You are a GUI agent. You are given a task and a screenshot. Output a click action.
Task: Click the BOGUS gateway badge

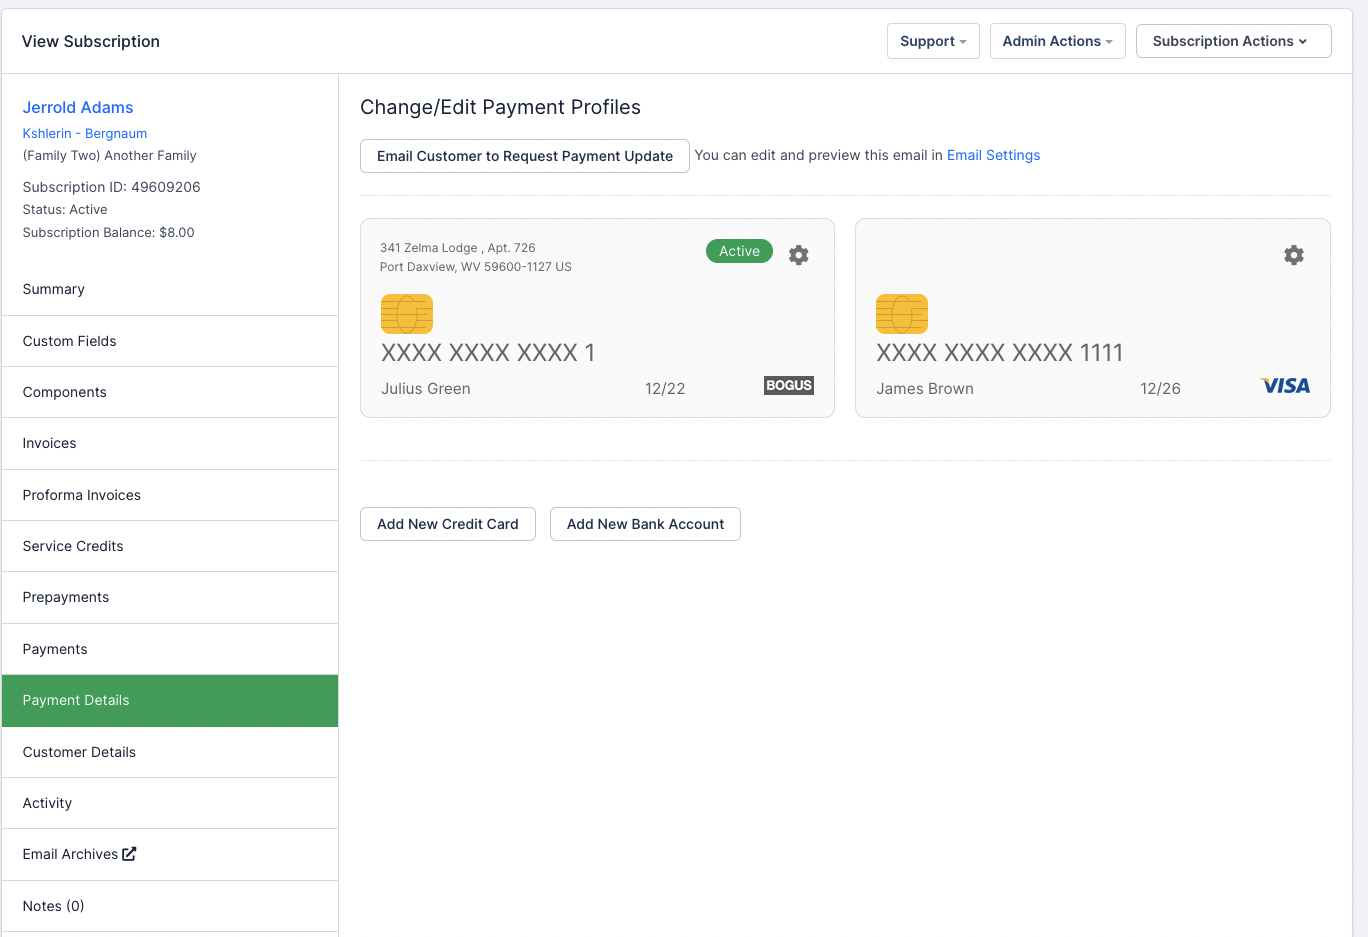(789, 385)
